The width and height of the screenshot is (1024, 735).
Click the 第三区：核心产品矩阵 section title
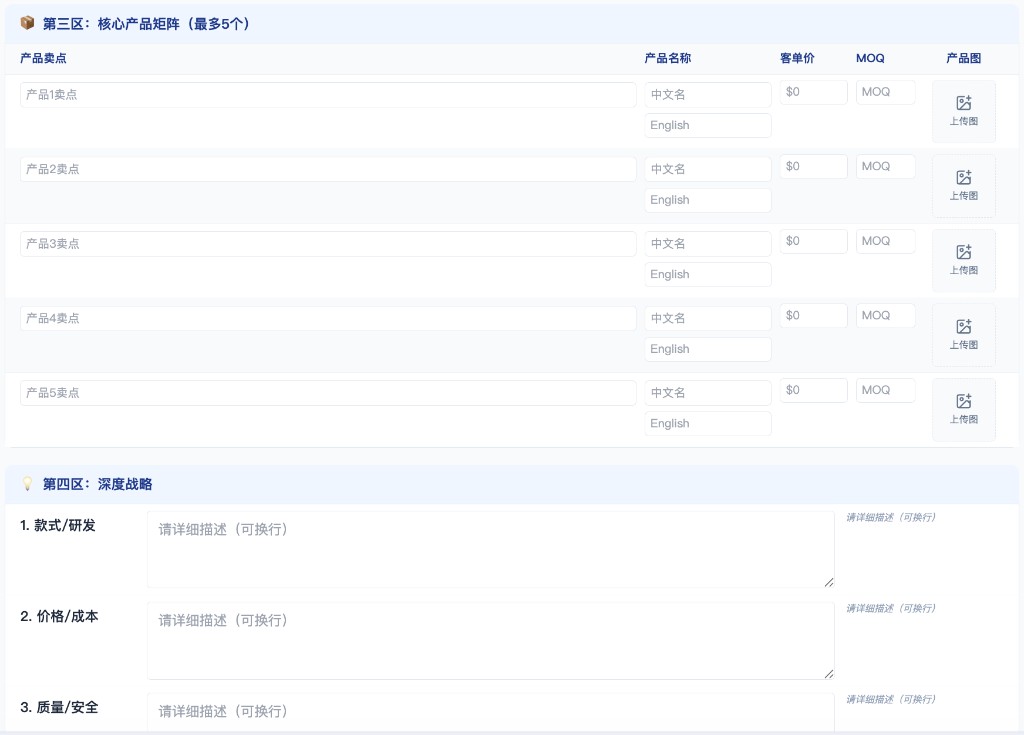[146, 24]
